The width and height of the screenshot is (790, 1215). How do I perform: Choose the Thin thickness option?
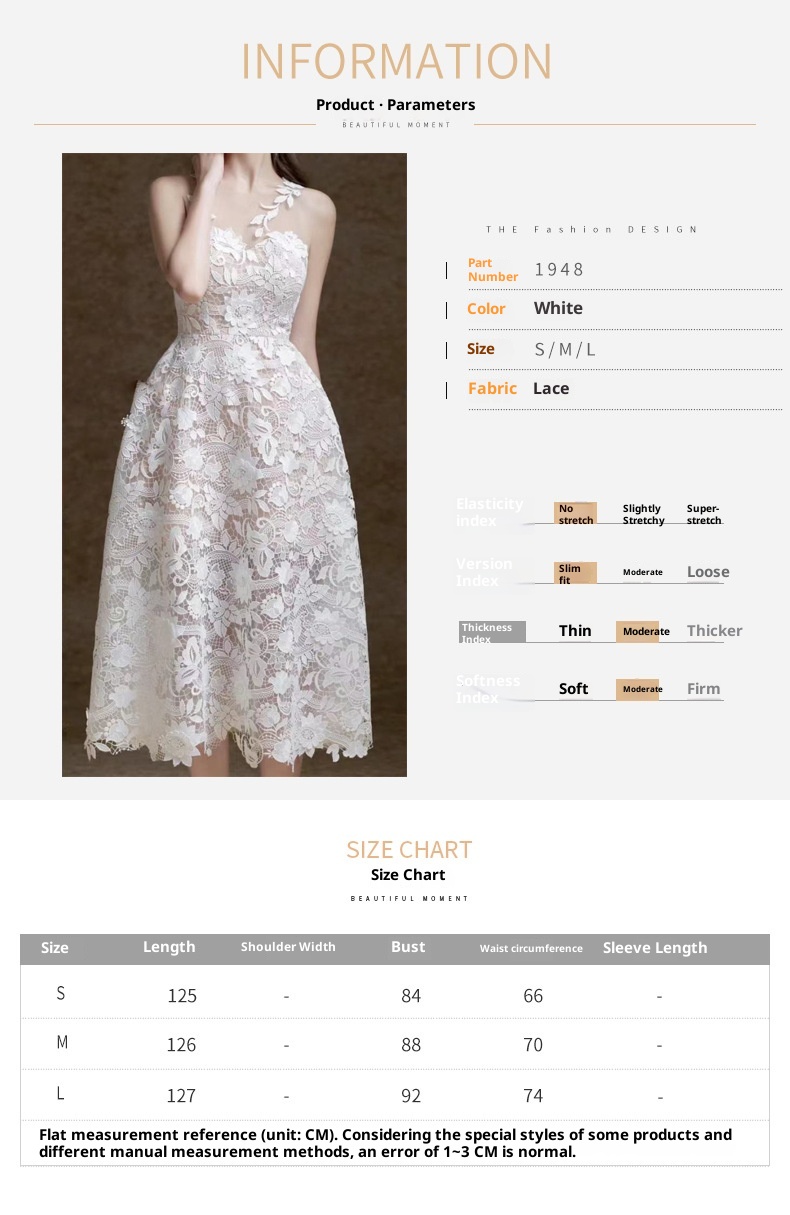tap(575, 631)
